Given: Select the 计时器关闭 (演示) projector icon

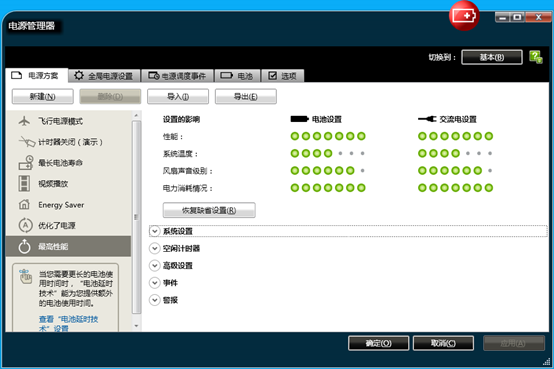Looking at the screenshot, I should [x=26, y=142].
